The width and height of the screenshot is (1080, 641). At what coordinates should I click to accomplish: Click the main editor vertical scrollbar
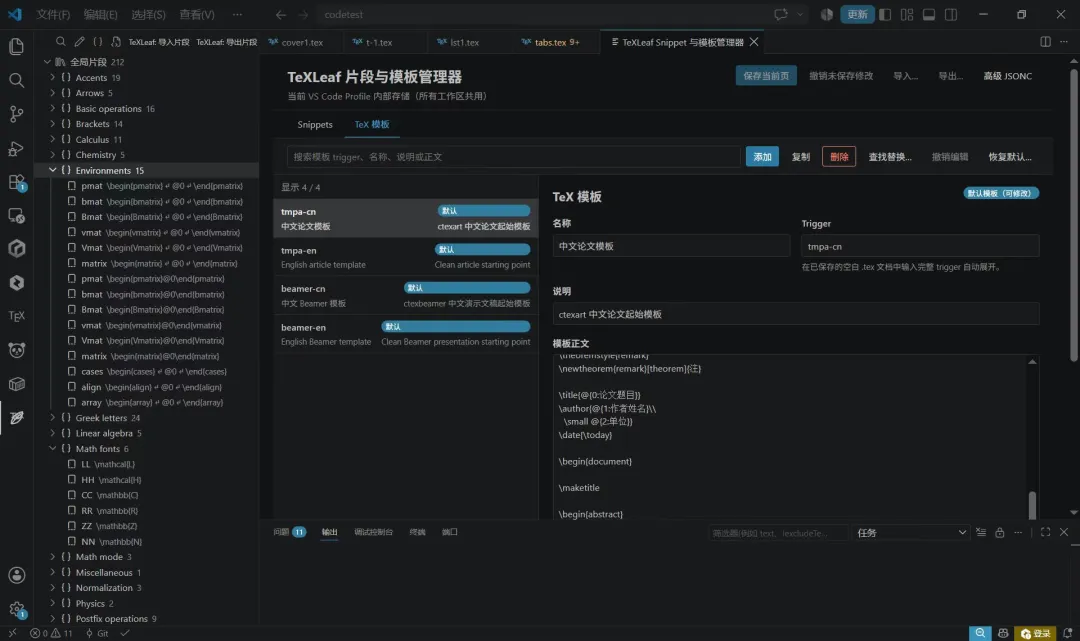click(1074, 213)
